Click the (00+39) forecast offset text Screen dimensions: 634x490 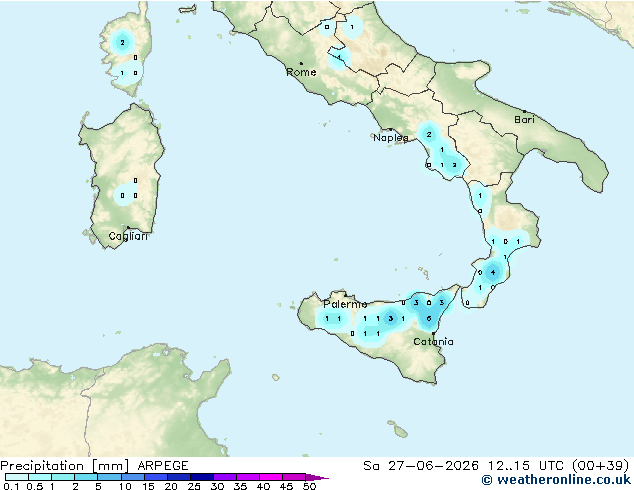[601, 466]
